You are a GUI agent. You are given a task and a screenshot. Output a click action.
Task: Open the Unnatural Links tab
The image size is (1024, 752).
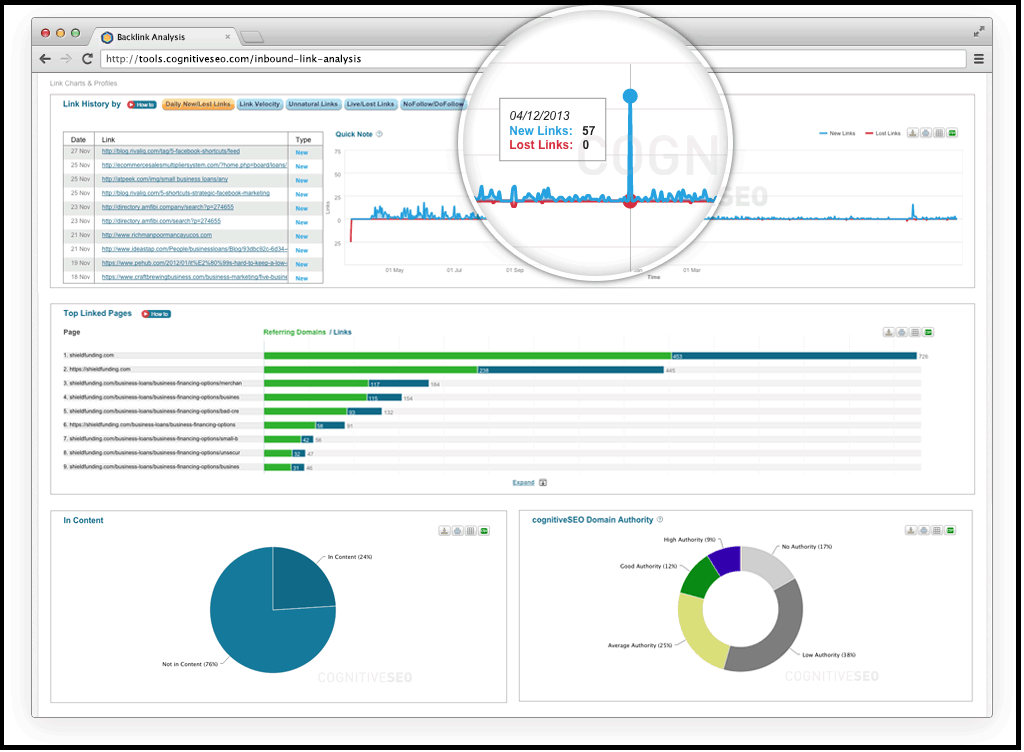click(x=313, y=104)
